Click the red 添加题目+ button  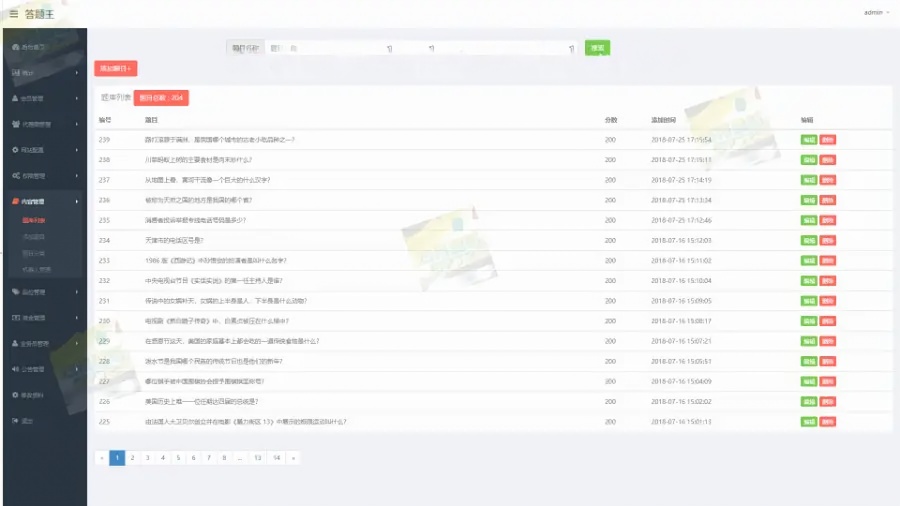click(115, 68)
